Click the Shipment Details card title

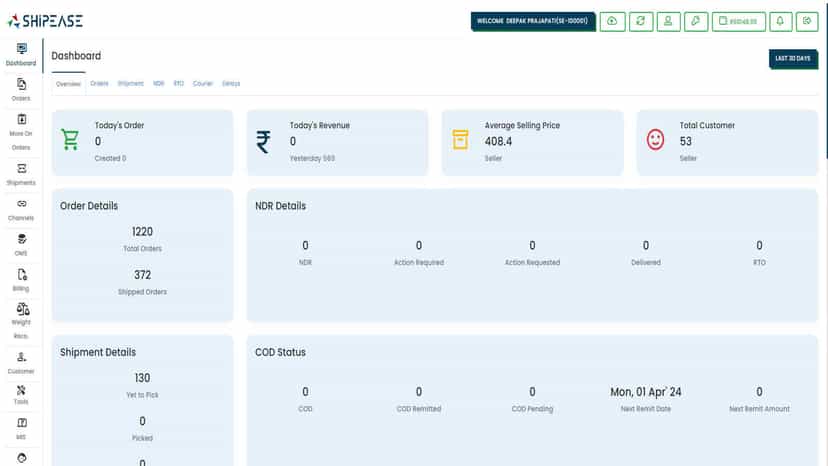click(98, 352)
